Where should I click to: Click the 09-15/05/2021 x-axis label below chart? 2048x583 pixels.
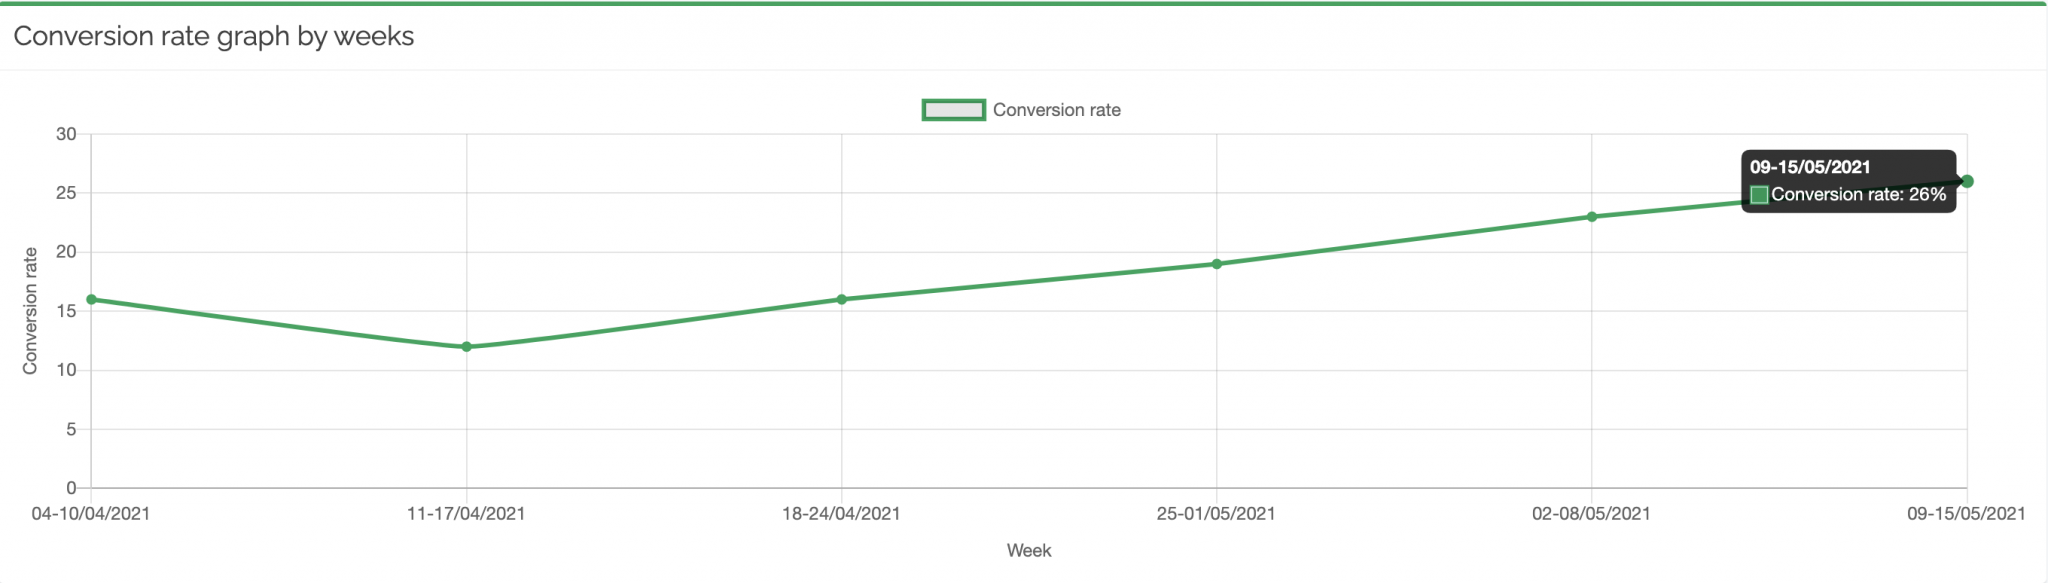pyautogui.click(x=1966, y=514)
